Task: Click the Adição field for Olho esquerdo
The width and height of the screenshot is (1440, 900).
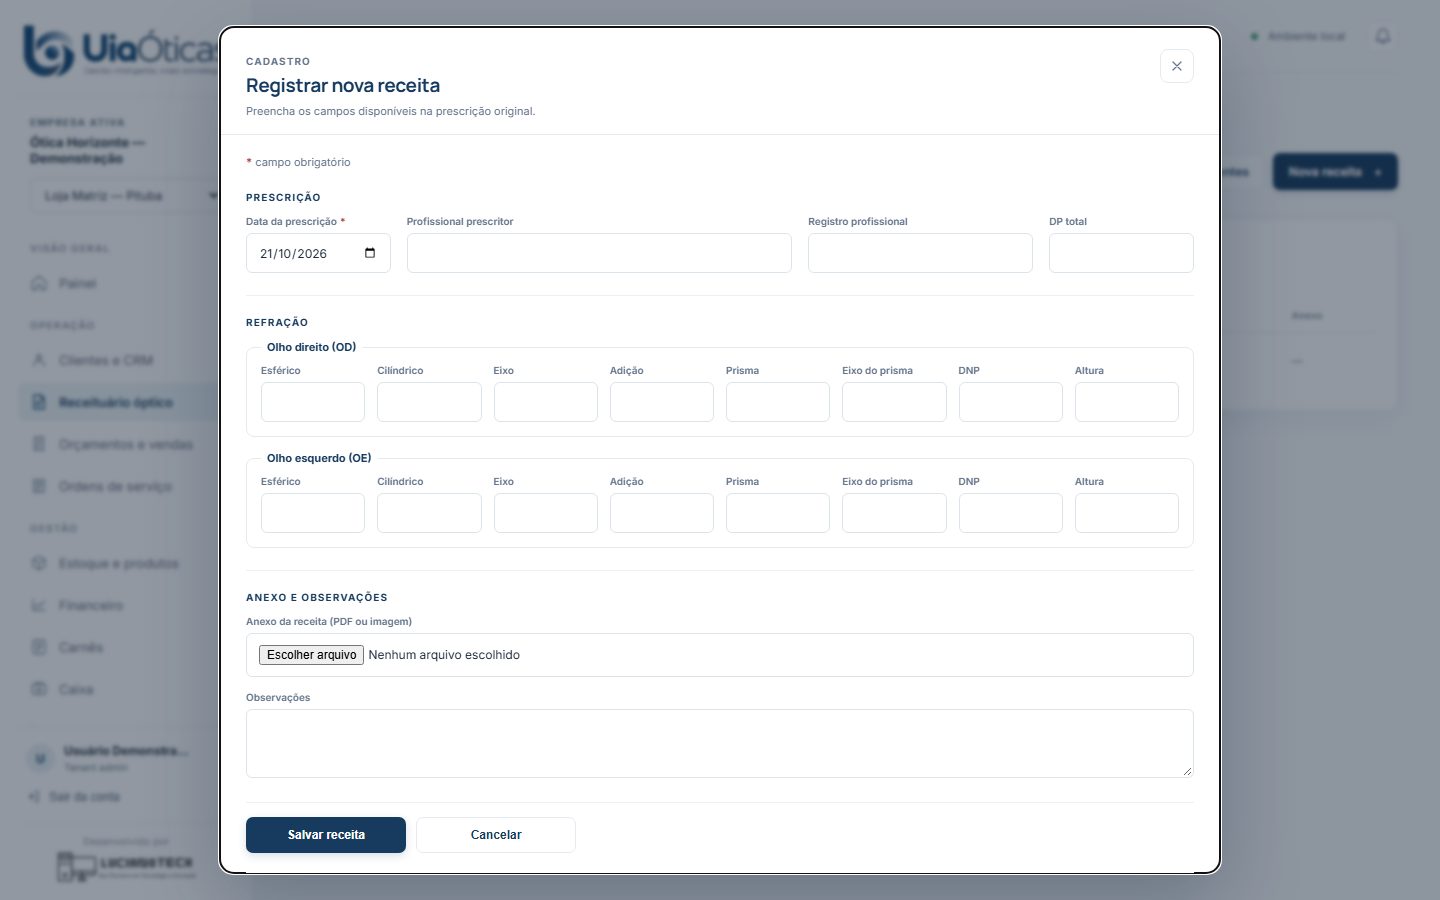Action: pos(662,513)
